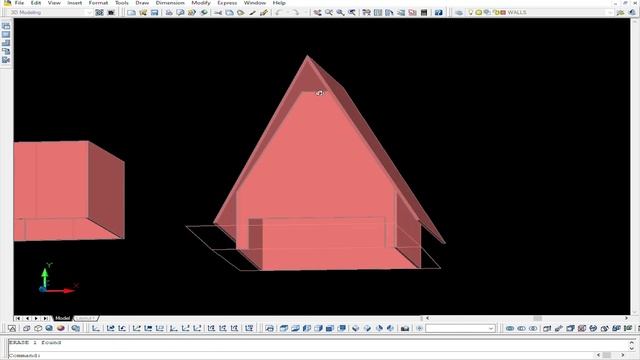Activate the Zoom Realtime icon

pyautogui.click(x=329, y=13)
